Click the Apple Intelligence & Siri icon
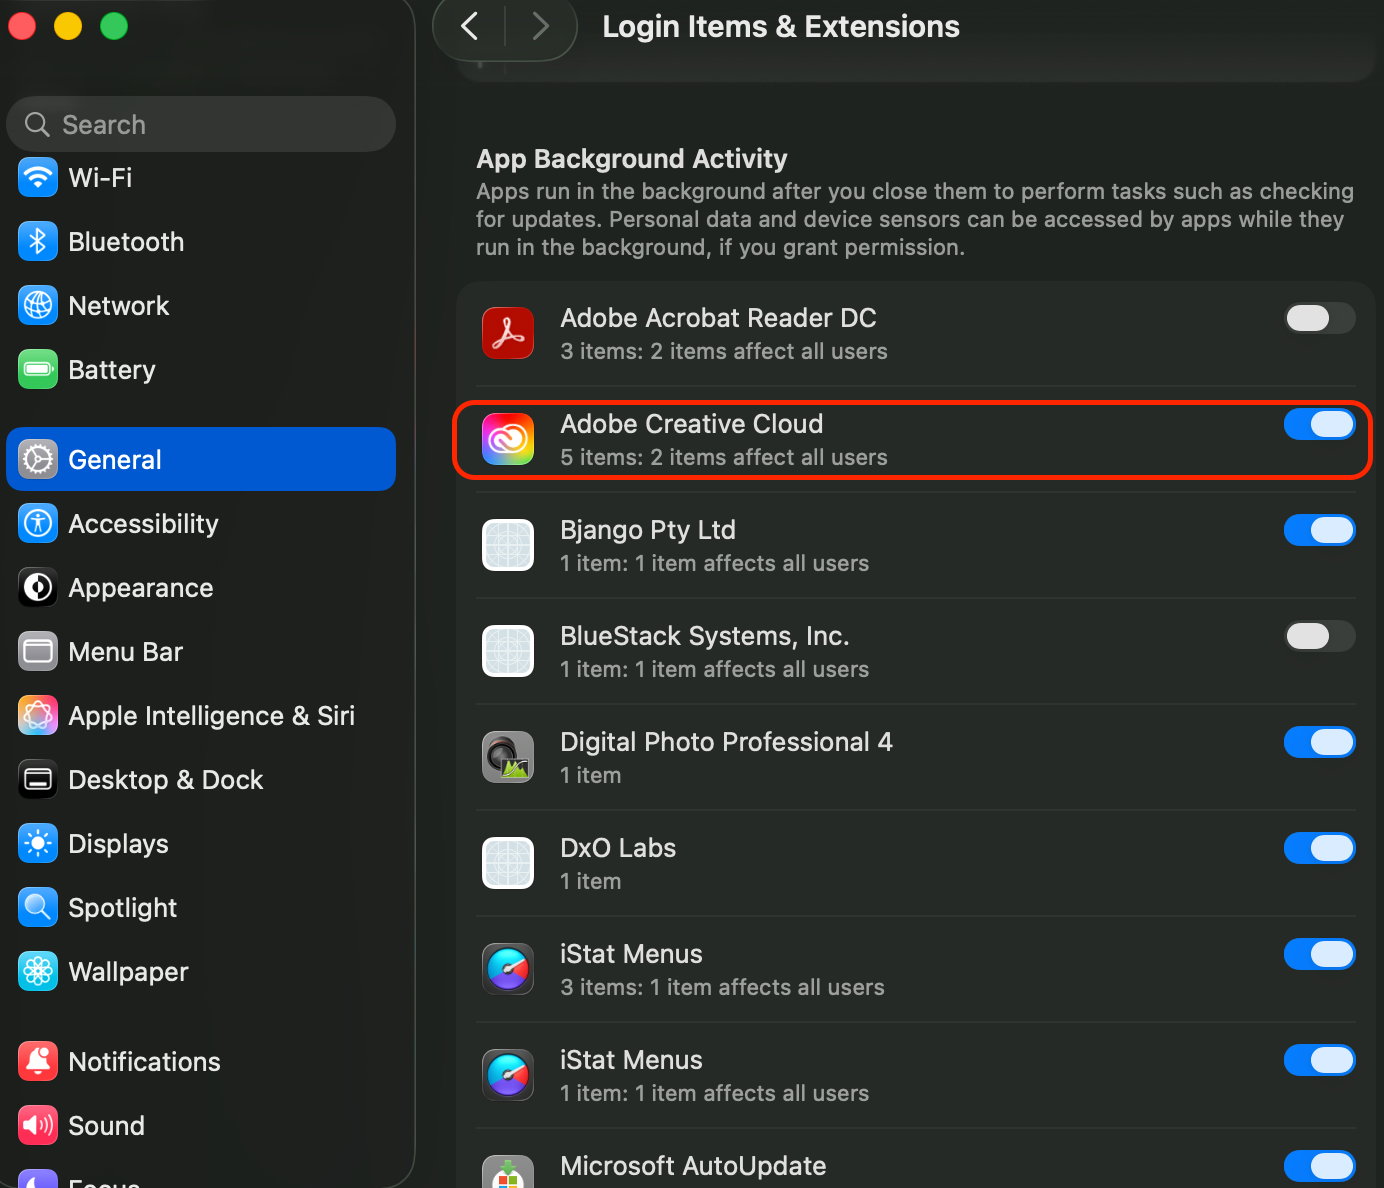The image size is (1384, 1188). tap(38, 716)
